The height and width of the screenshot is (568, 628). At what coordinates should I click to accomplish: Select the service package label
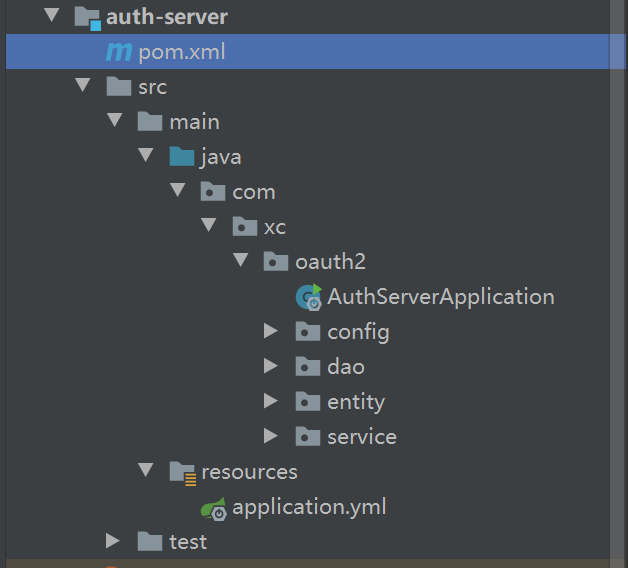(x=361, y=437)
